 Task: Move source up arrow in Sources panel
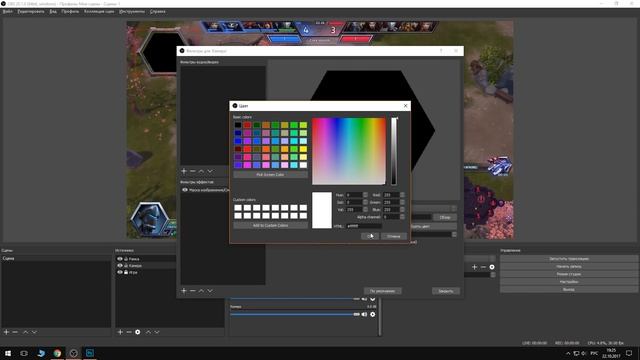click(148, 332)
